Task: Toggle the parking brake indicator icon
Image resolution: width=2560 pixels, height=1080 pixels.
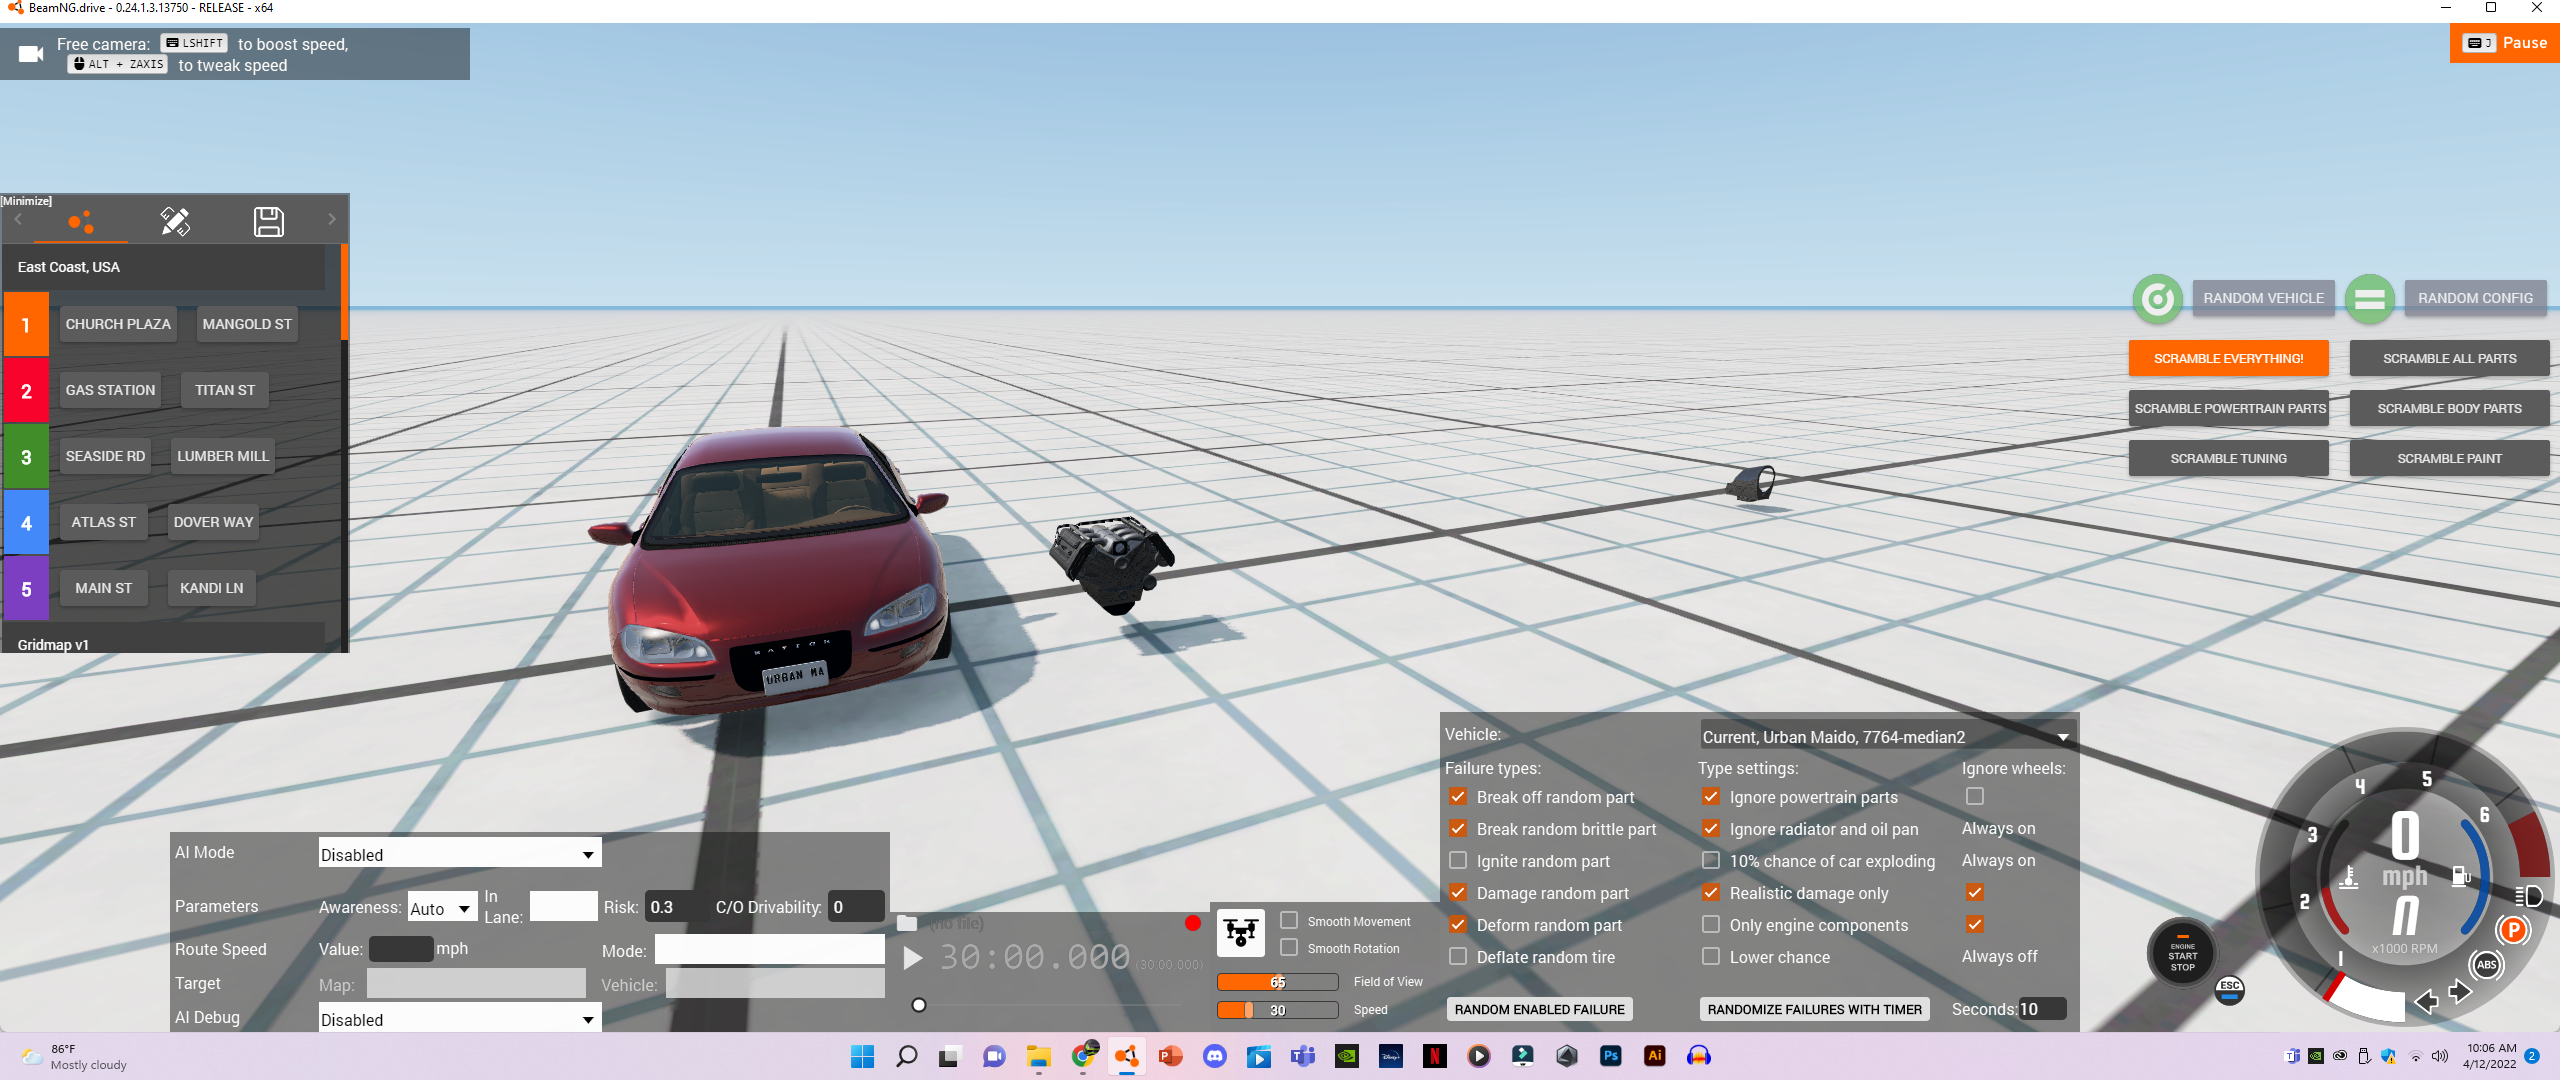Action: point(2512,930)
